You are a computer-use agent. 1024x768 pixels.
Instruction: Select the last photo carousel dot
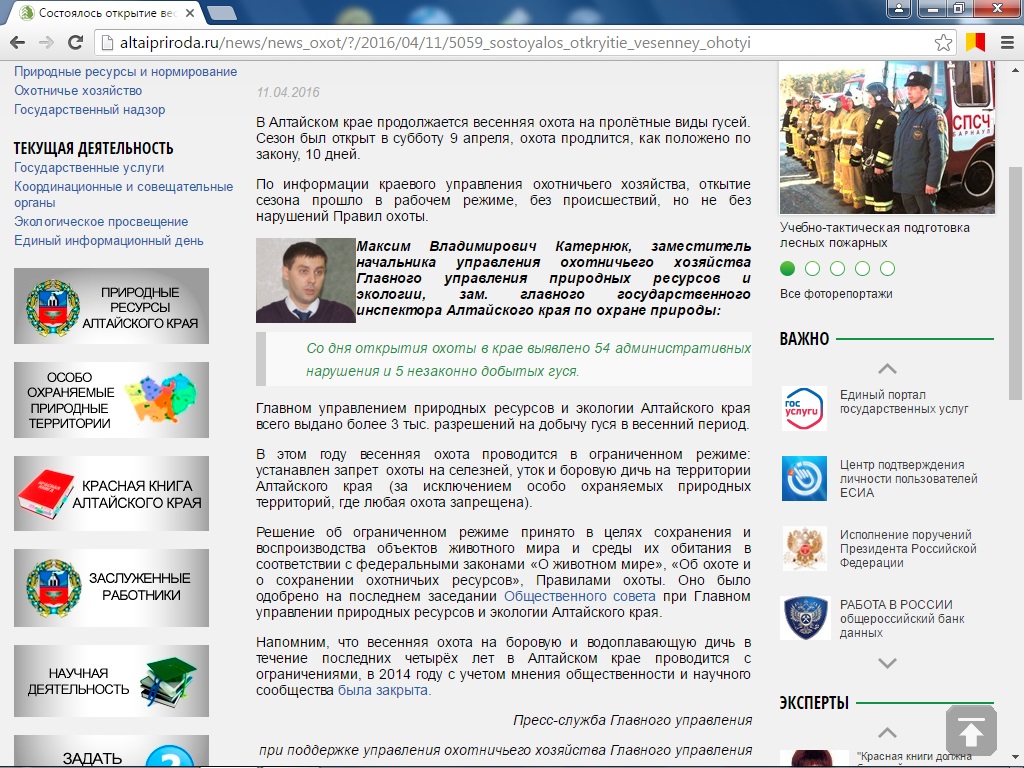tap(887, 268)
